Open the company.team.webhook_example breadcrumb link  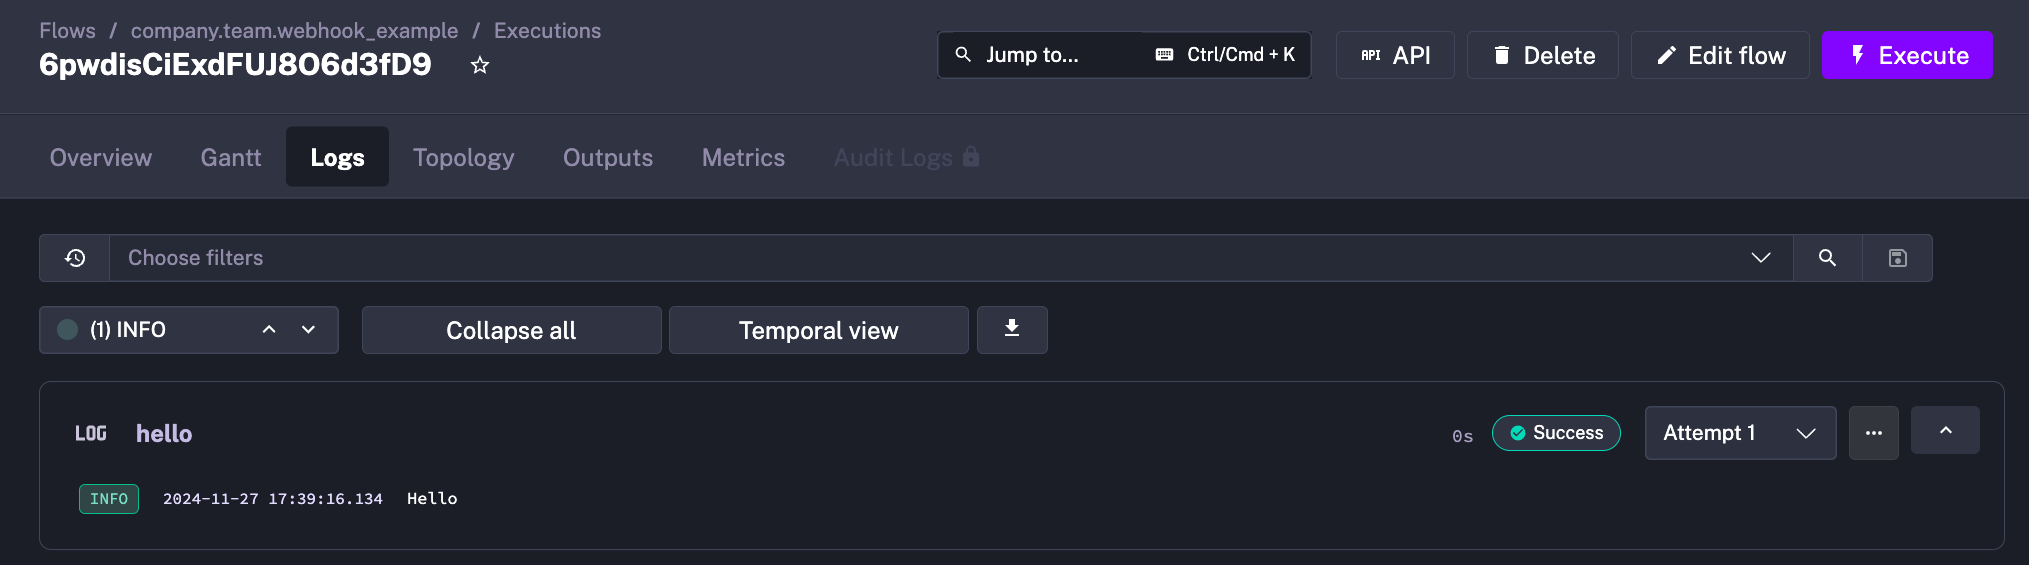click(294, 31)
